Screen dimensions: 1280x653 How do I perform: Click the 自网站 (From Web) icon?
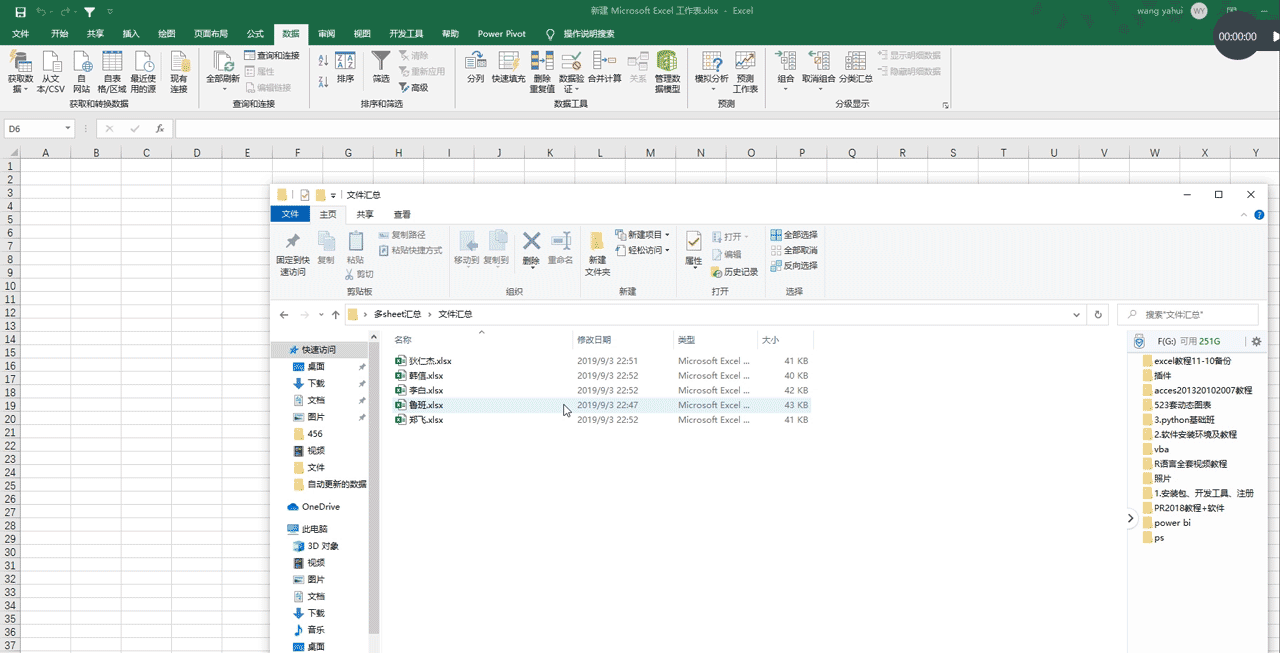pyautogui.click(x=81, y=72)
